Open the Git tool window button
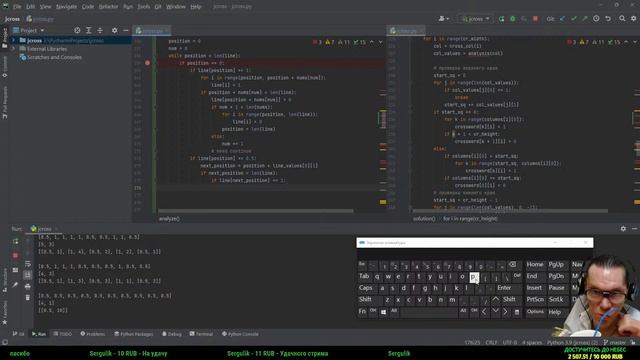Screen dimensions: 640x360 [x=18, y=334]
